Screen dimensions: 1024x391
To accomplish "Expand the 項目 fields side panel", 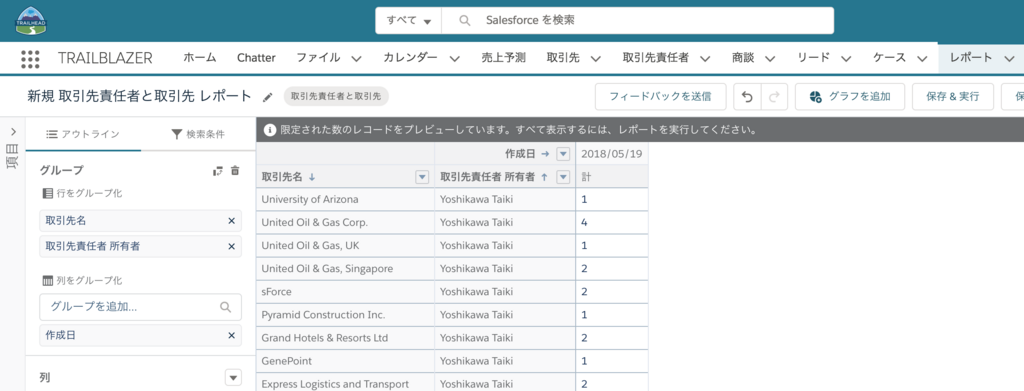I will click(x=13, y=131).
